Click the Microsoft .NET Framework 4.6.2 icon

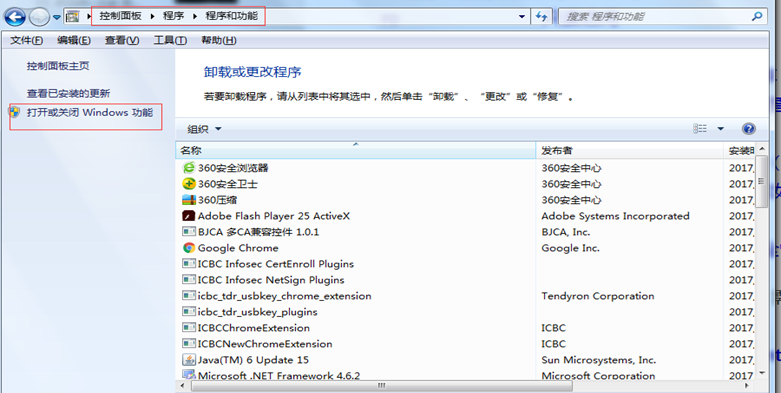[189, 375]
